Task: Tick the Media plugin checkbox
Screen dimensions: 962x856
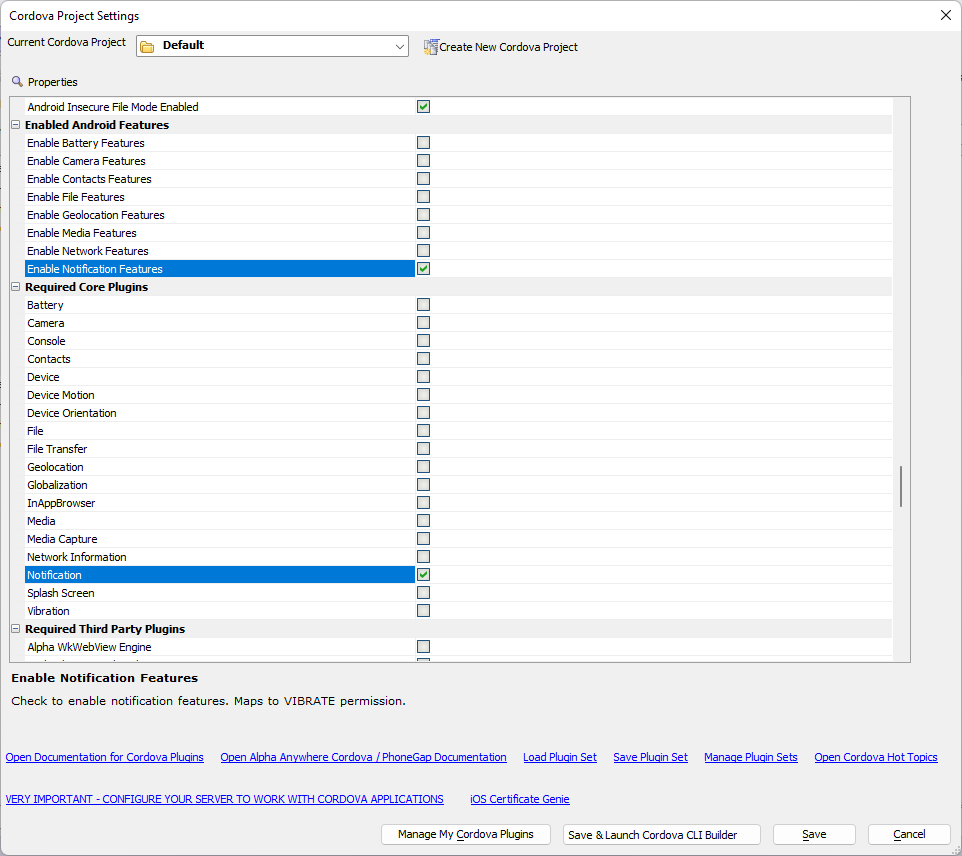Action: (423, 521)
